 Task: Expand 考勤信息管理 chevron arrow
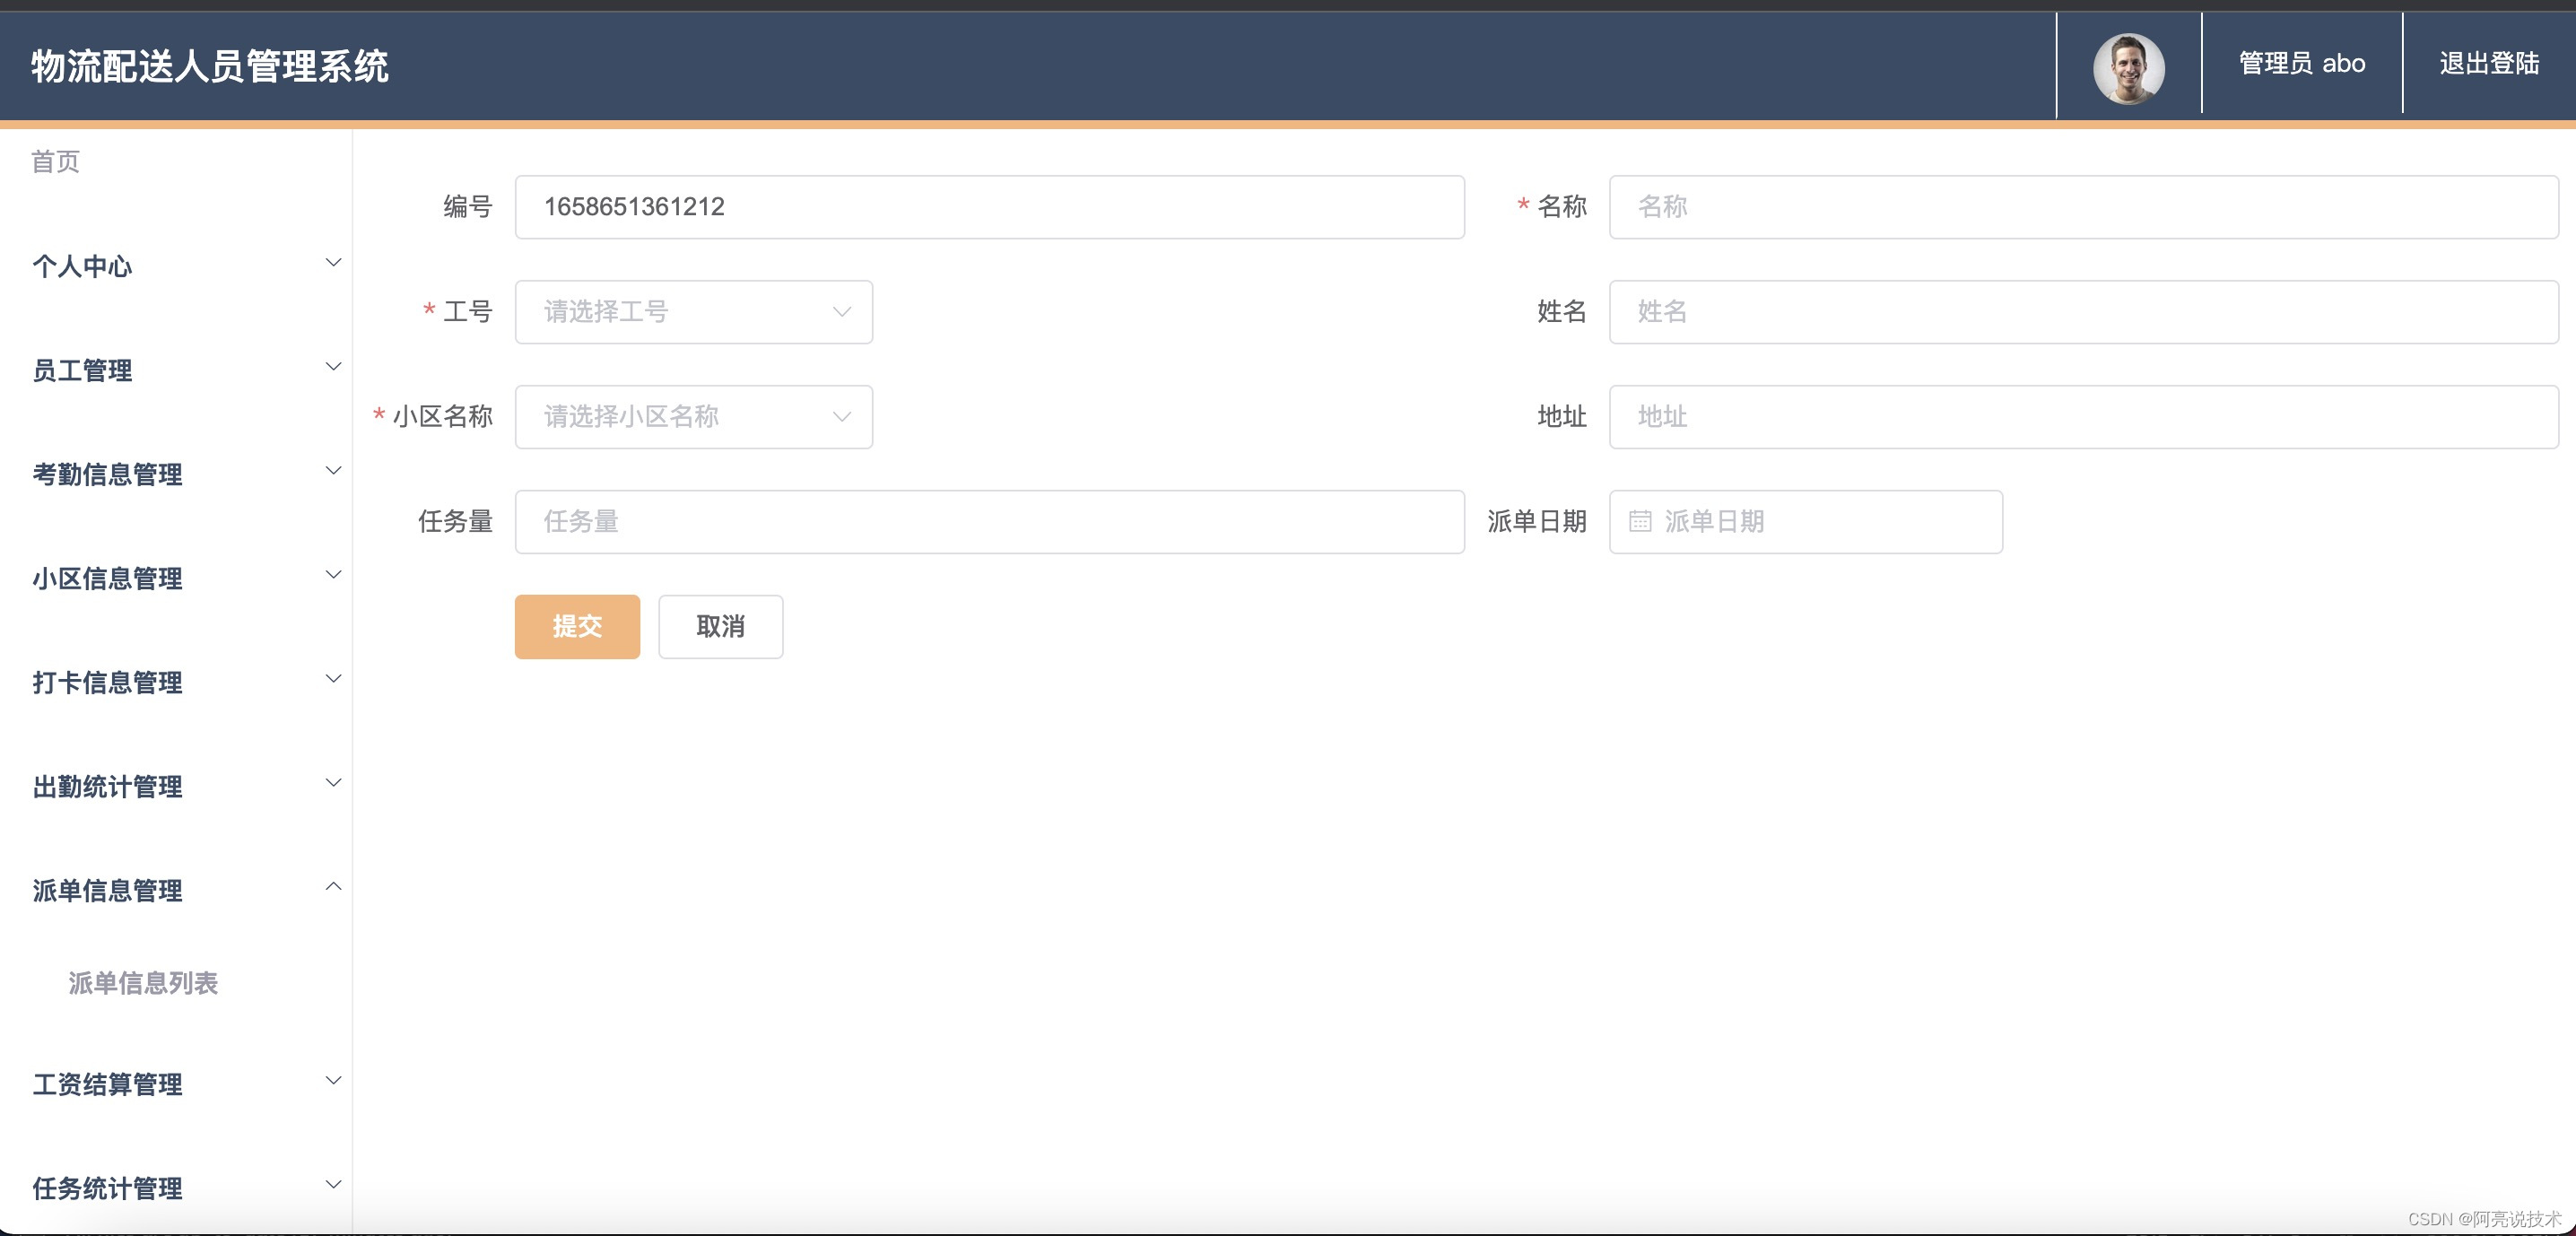[334, 471]
